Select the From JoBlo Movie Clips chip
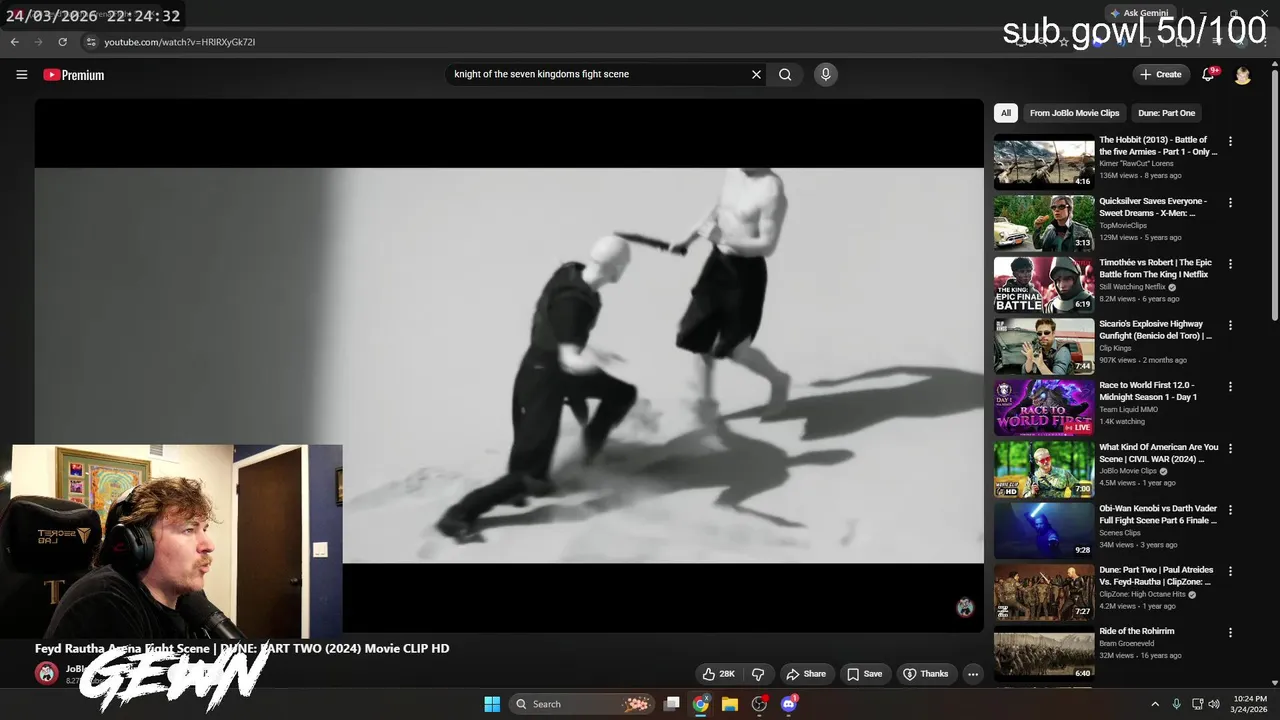This screenshot has height=720, width=1280. [x=1075, y=113]
